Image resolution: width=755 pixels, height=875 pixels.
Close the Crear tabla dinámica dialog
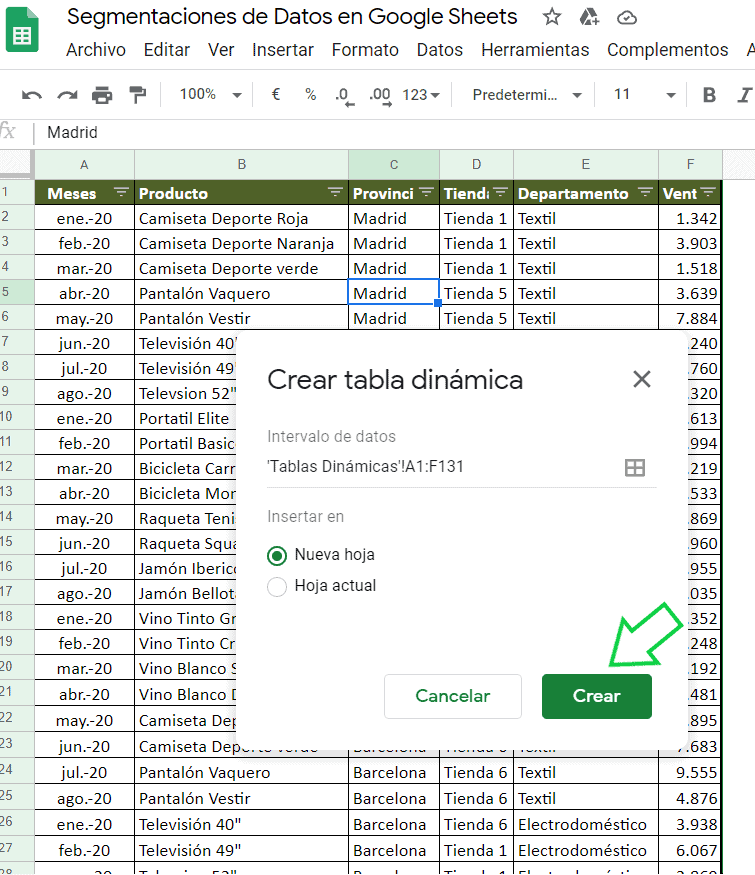pos(642,379)
